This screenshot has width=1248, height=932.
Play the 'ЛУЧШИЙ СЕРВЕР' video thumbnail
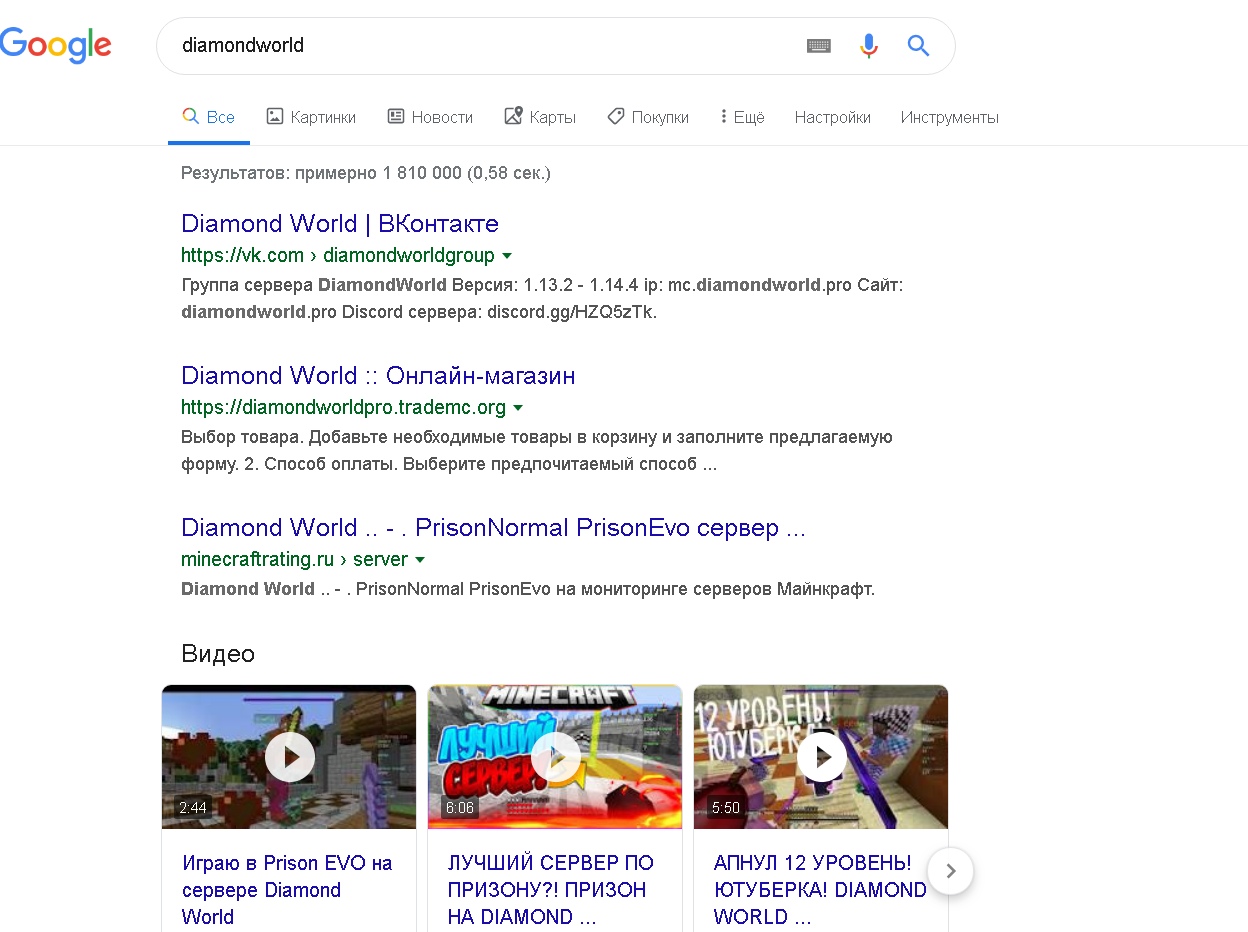pos(555,757)
